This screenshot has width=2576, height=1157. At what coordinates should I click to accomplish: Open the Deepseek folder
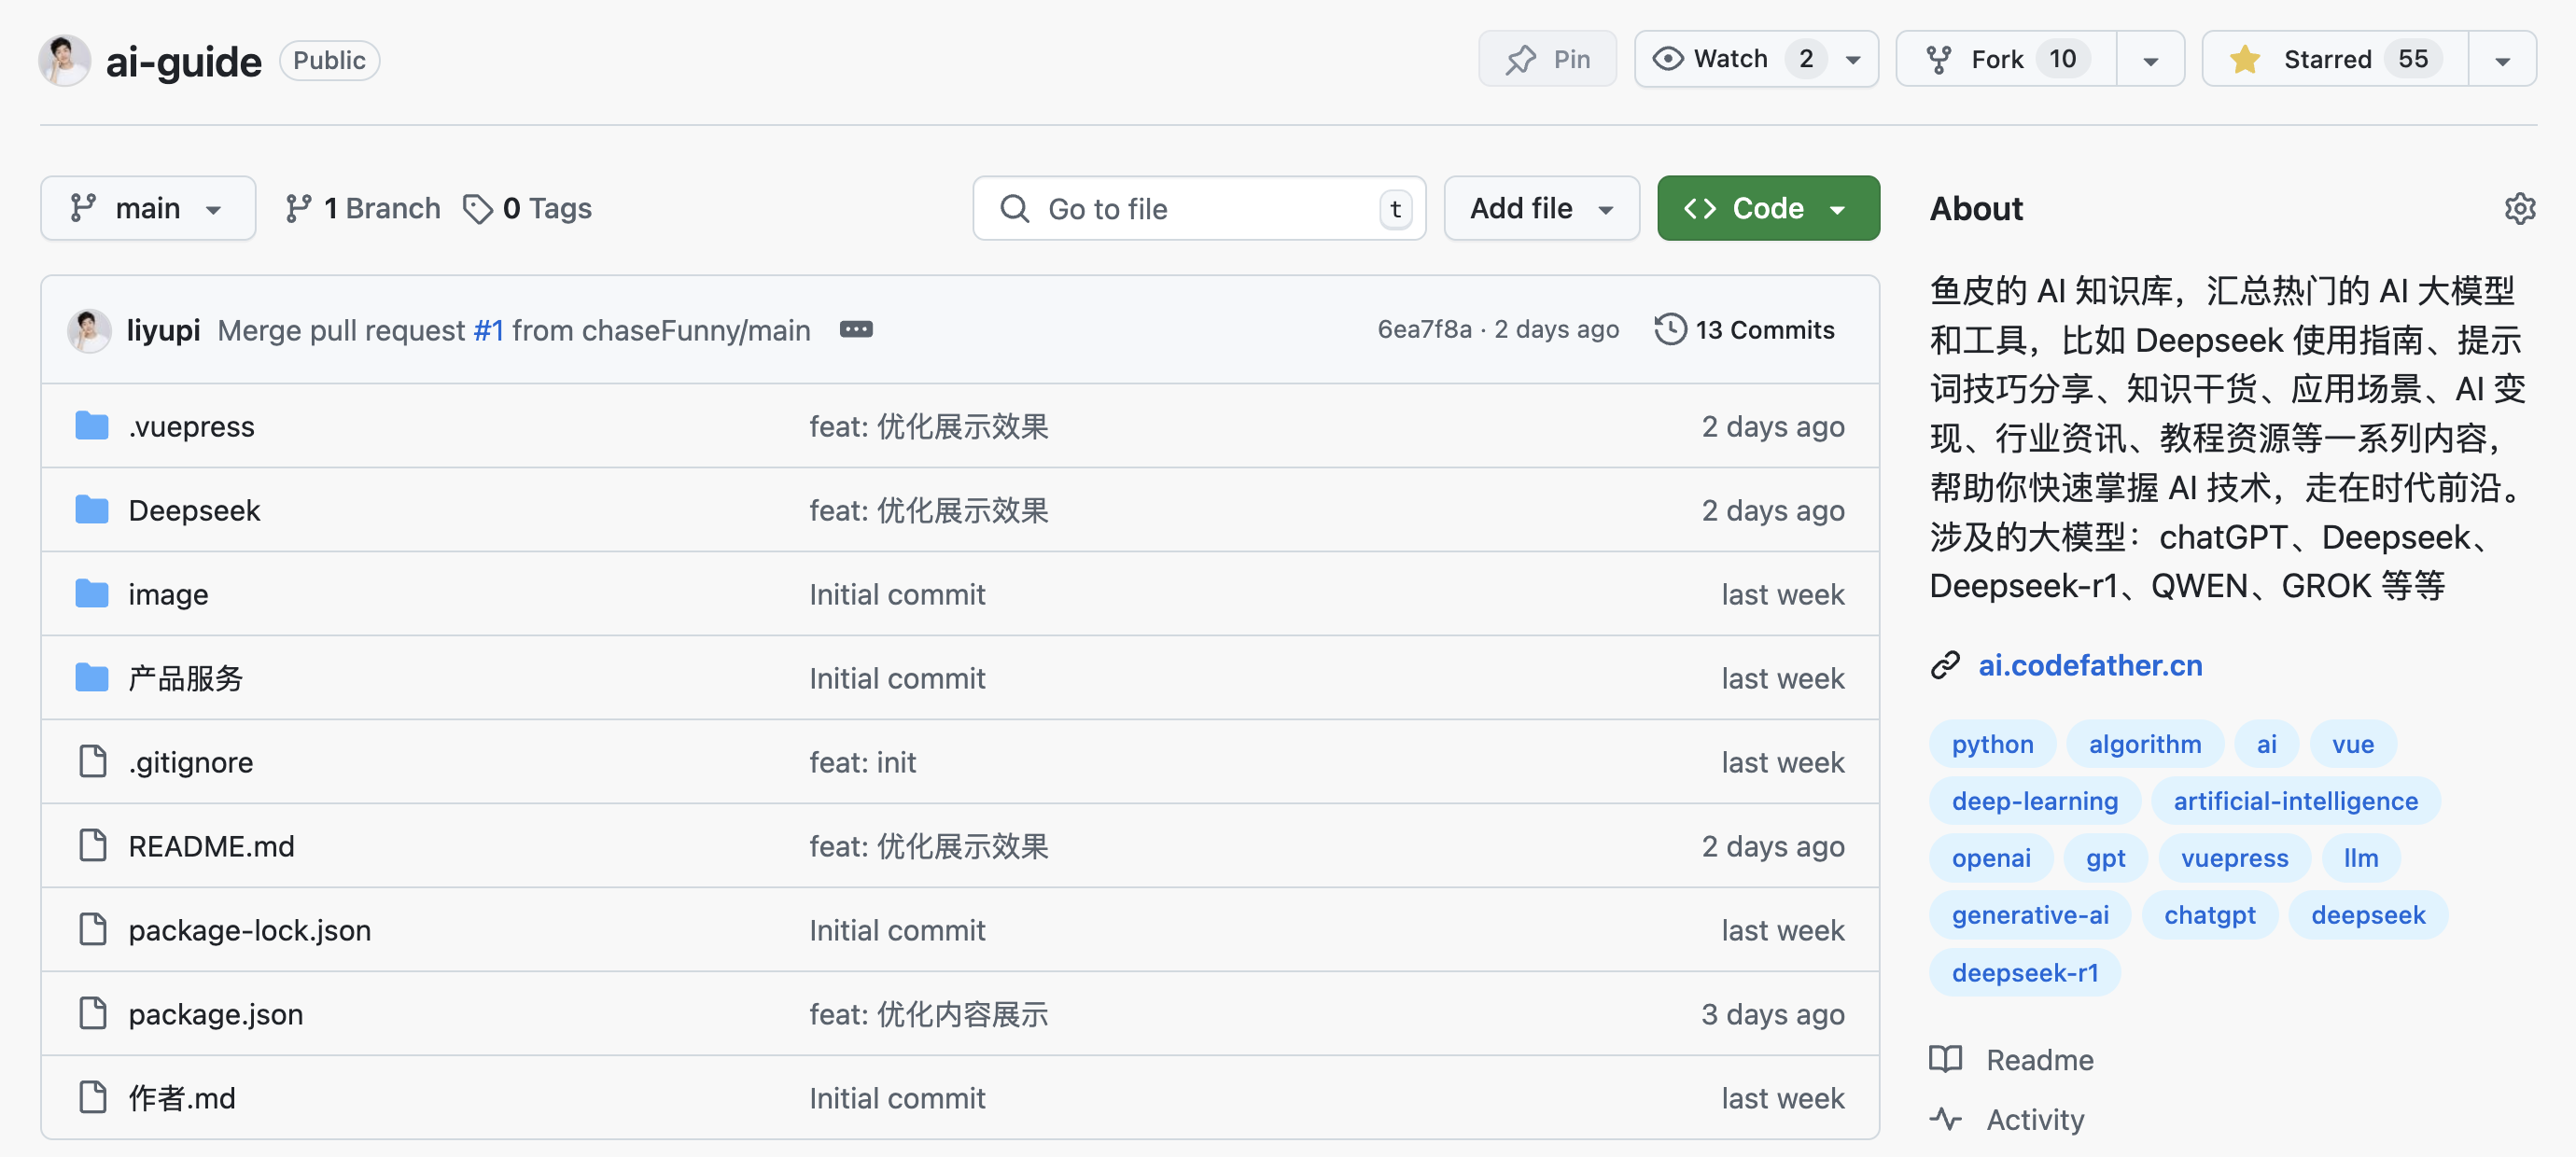pyautogui.click(x=195, y=509)
